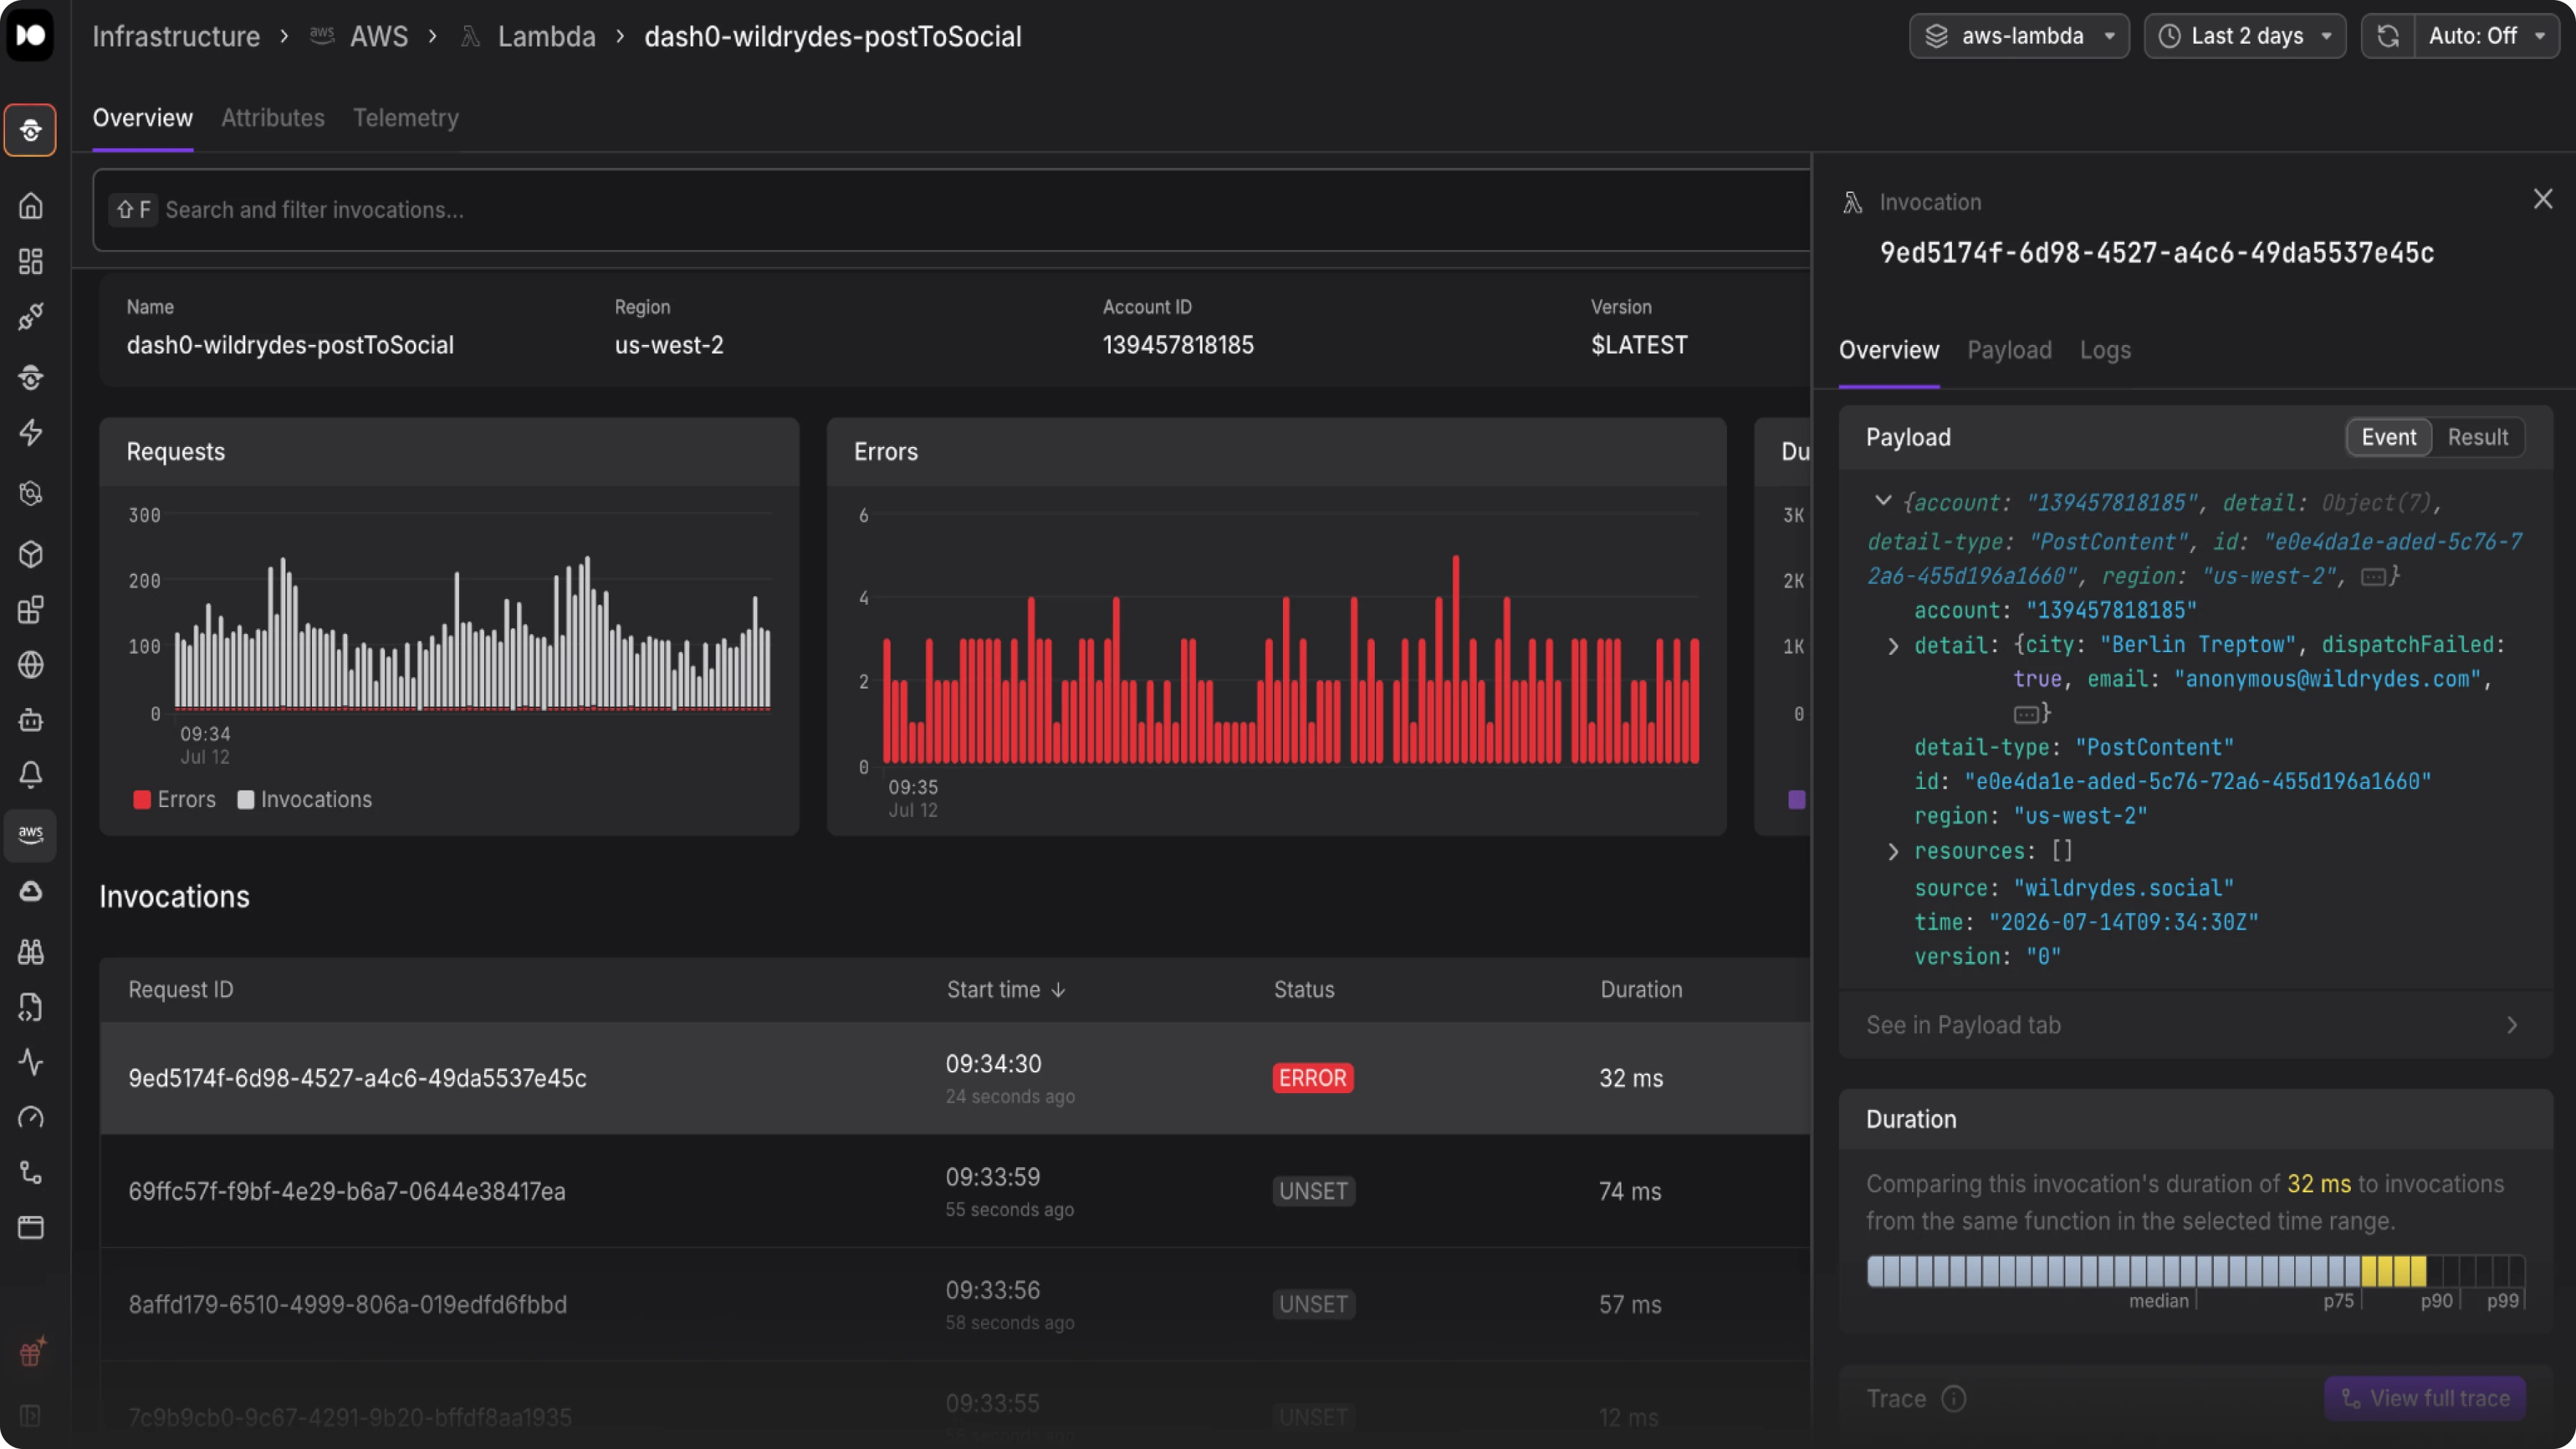Image resolution: width=2576 pixels, height=1449 pixels.
Task: Toggle the Invocations legend in Requests chart
Action: [305, 799]
